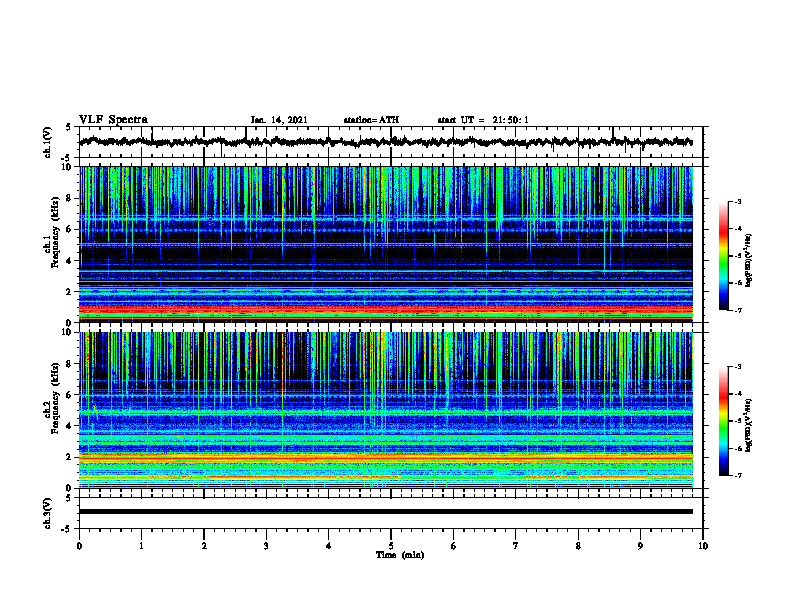
Task: Click the ch.1 frequency tick label "8"
Action: [x=70, y=198]
